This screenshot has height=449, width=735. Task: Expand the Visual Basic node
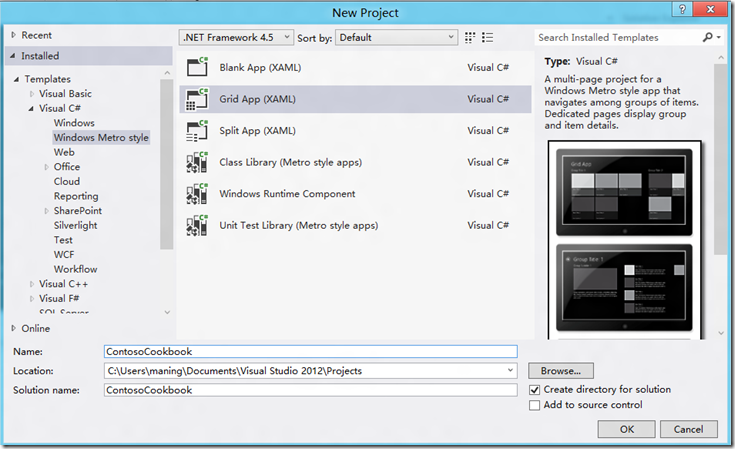click(32, 94)
